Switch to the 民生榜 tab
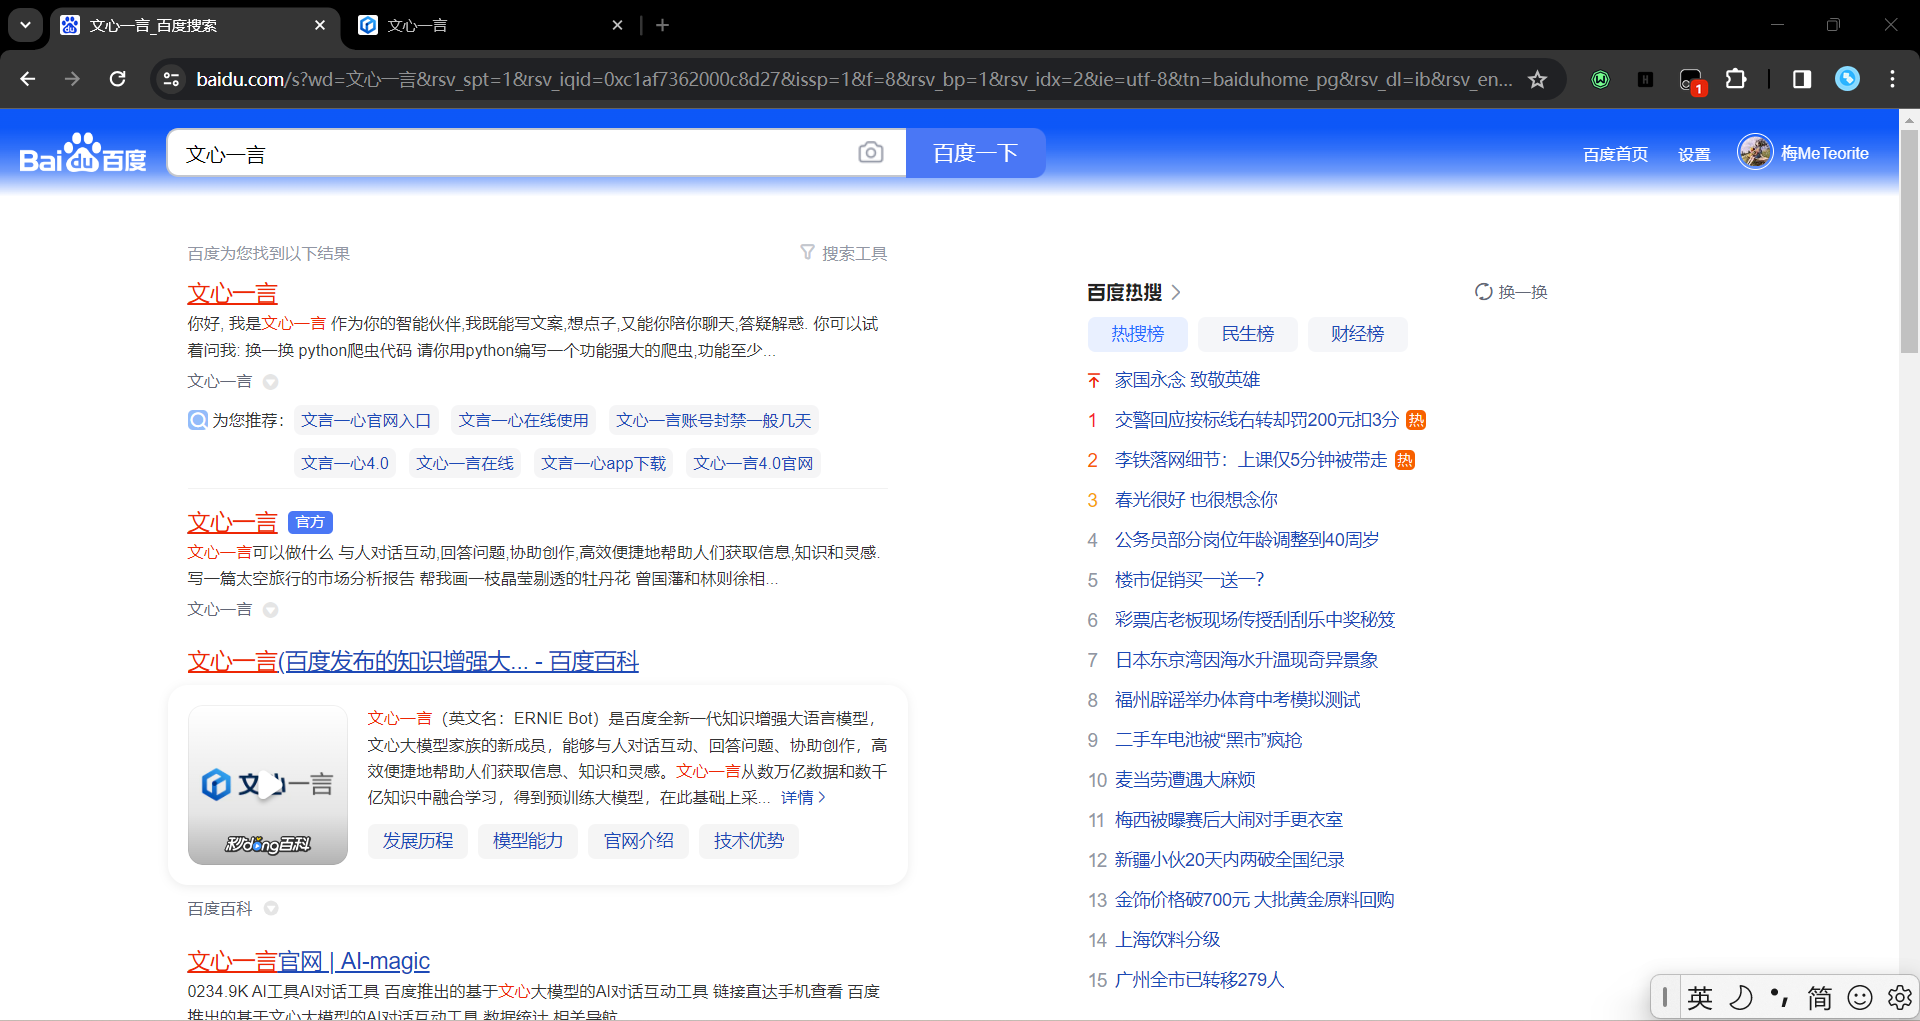Image resolution: width=1920 pixels, height=1021 pixels. [1248, 334]
